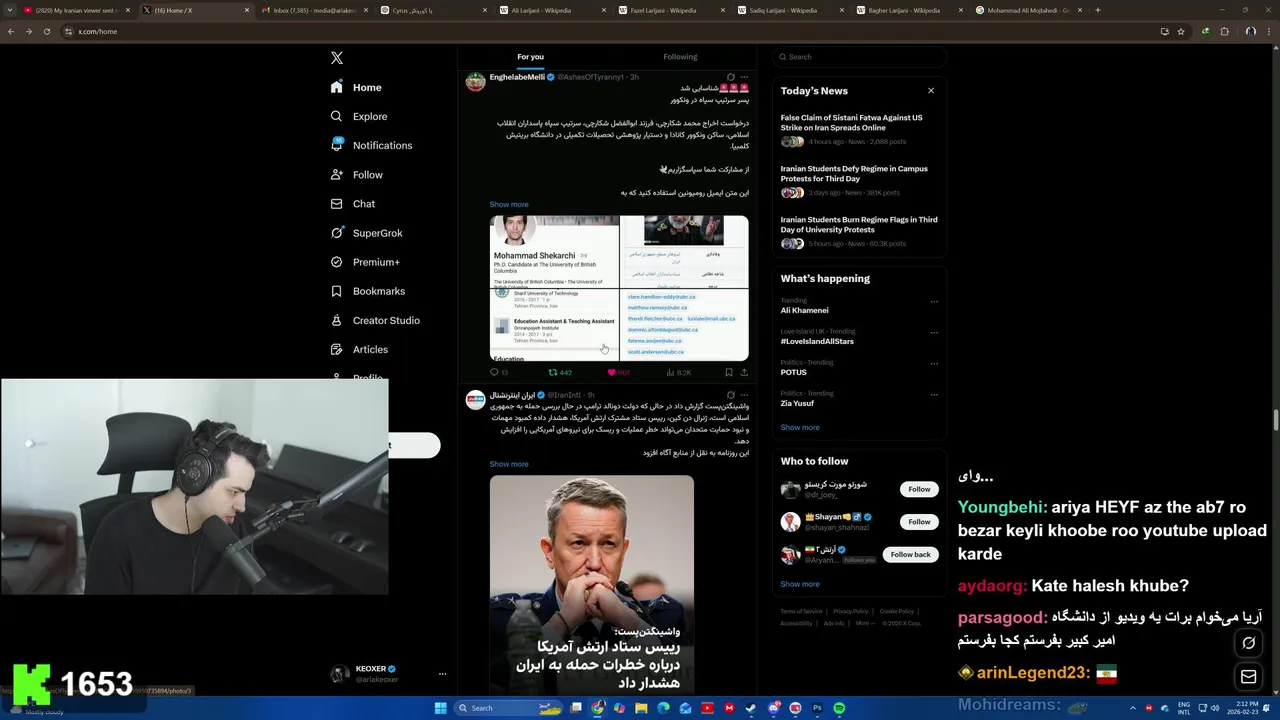The height and width of the screenshot is (720, 1280).
Task: Open more options on the IranIntl post
Action: [x=743, y=395]
